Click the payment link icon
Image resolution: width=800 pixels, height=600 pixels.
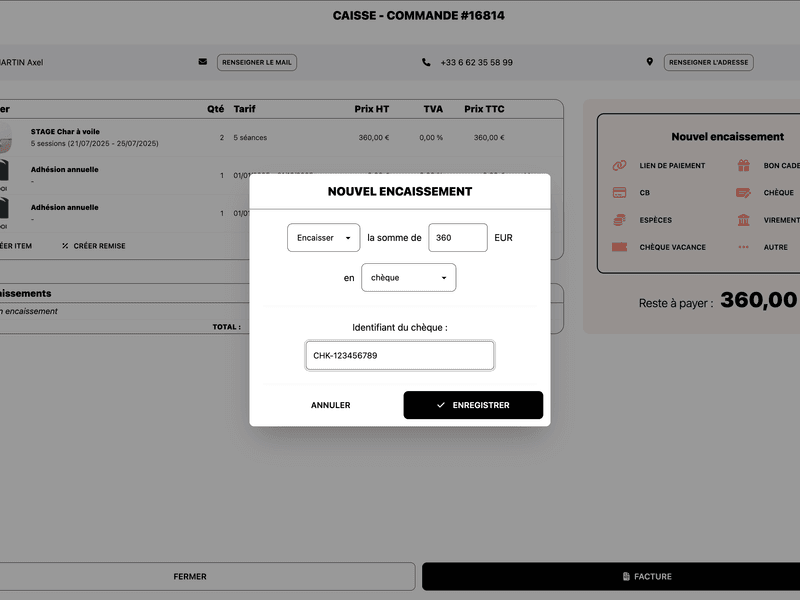(619, 165)
